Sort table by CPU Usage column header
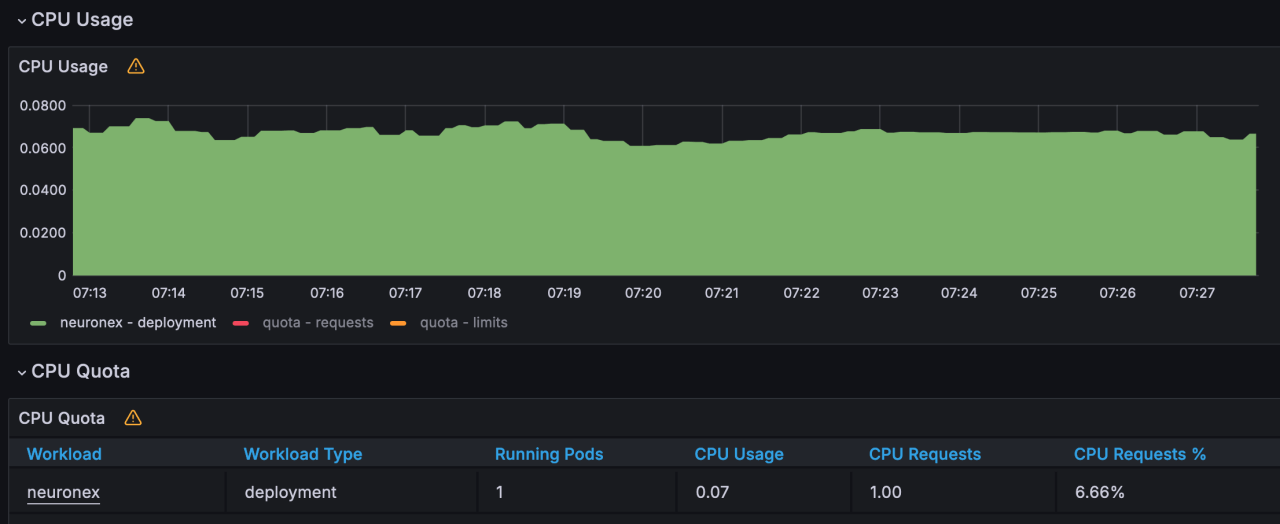This screenshot has width=1280, height=524. pos(739,454)
